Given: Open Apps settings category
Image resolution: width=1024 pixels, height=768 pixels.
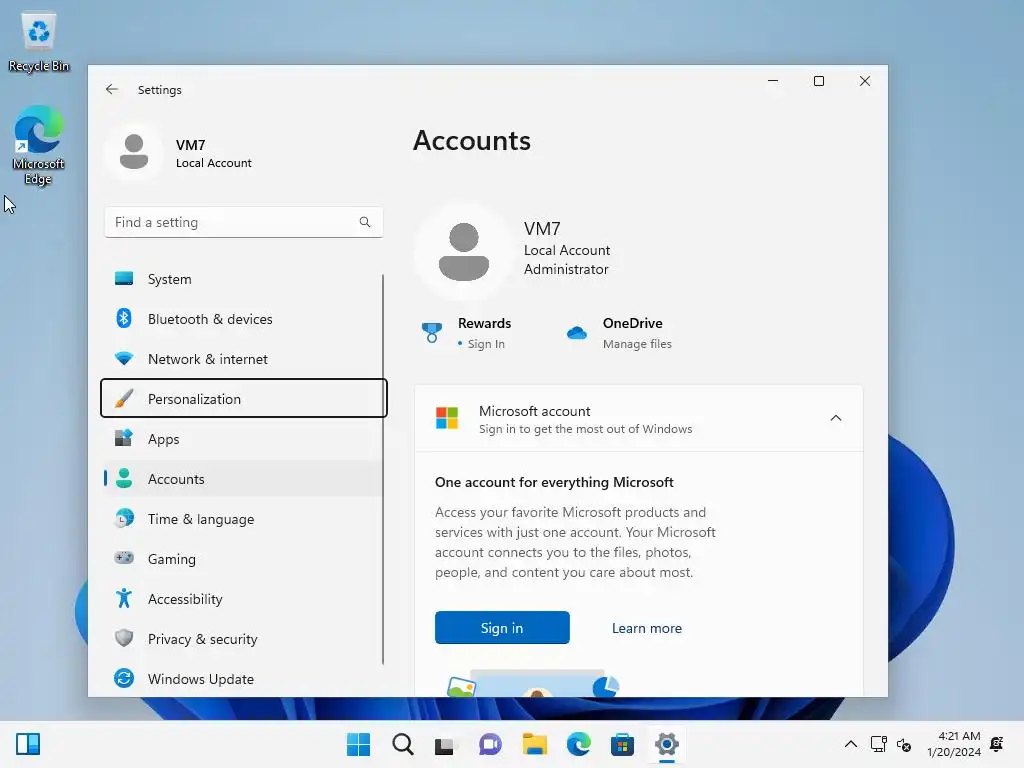Looking at the screenshot, I should pos(243,438).
